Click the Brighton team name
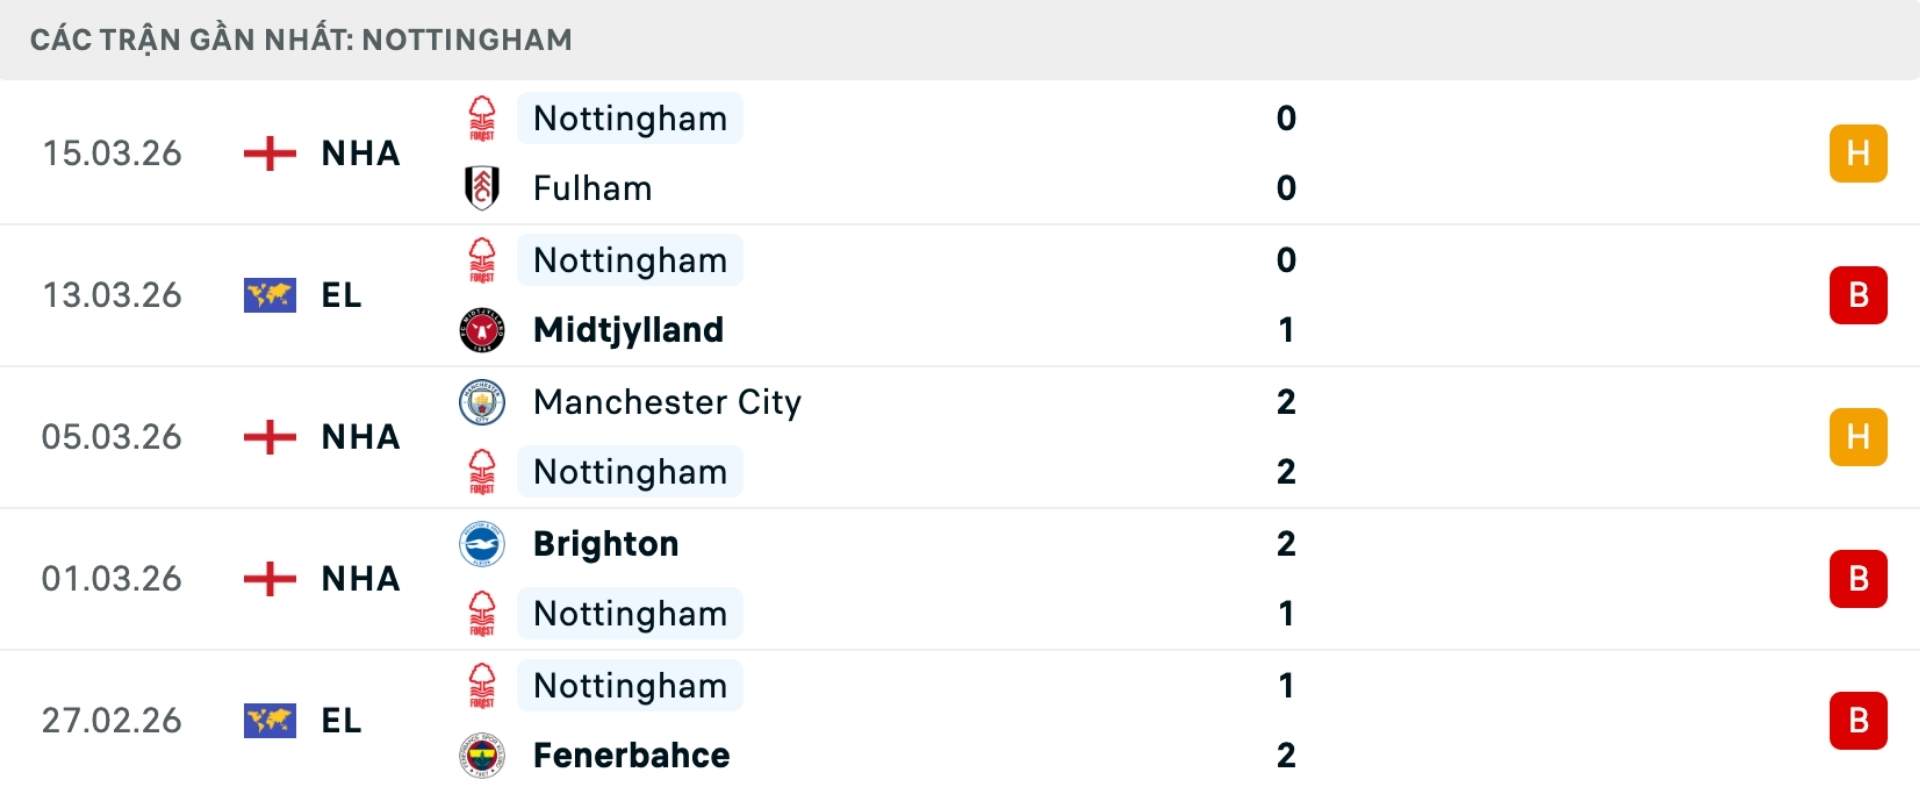Screen dimensions: 1920x792 click(x=606, y=544)
